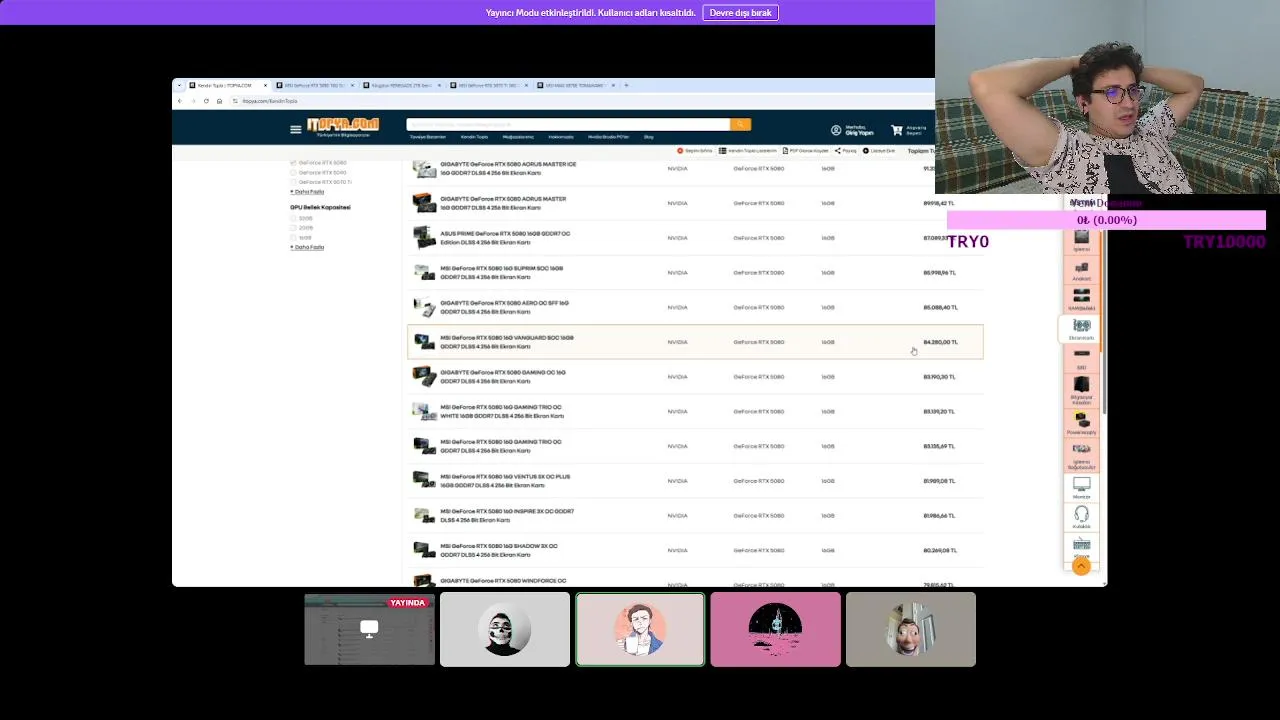This screenshot has height=720, width=1280.
Task: Select the astronaut avatar participant tile
Action: (775, 629)
